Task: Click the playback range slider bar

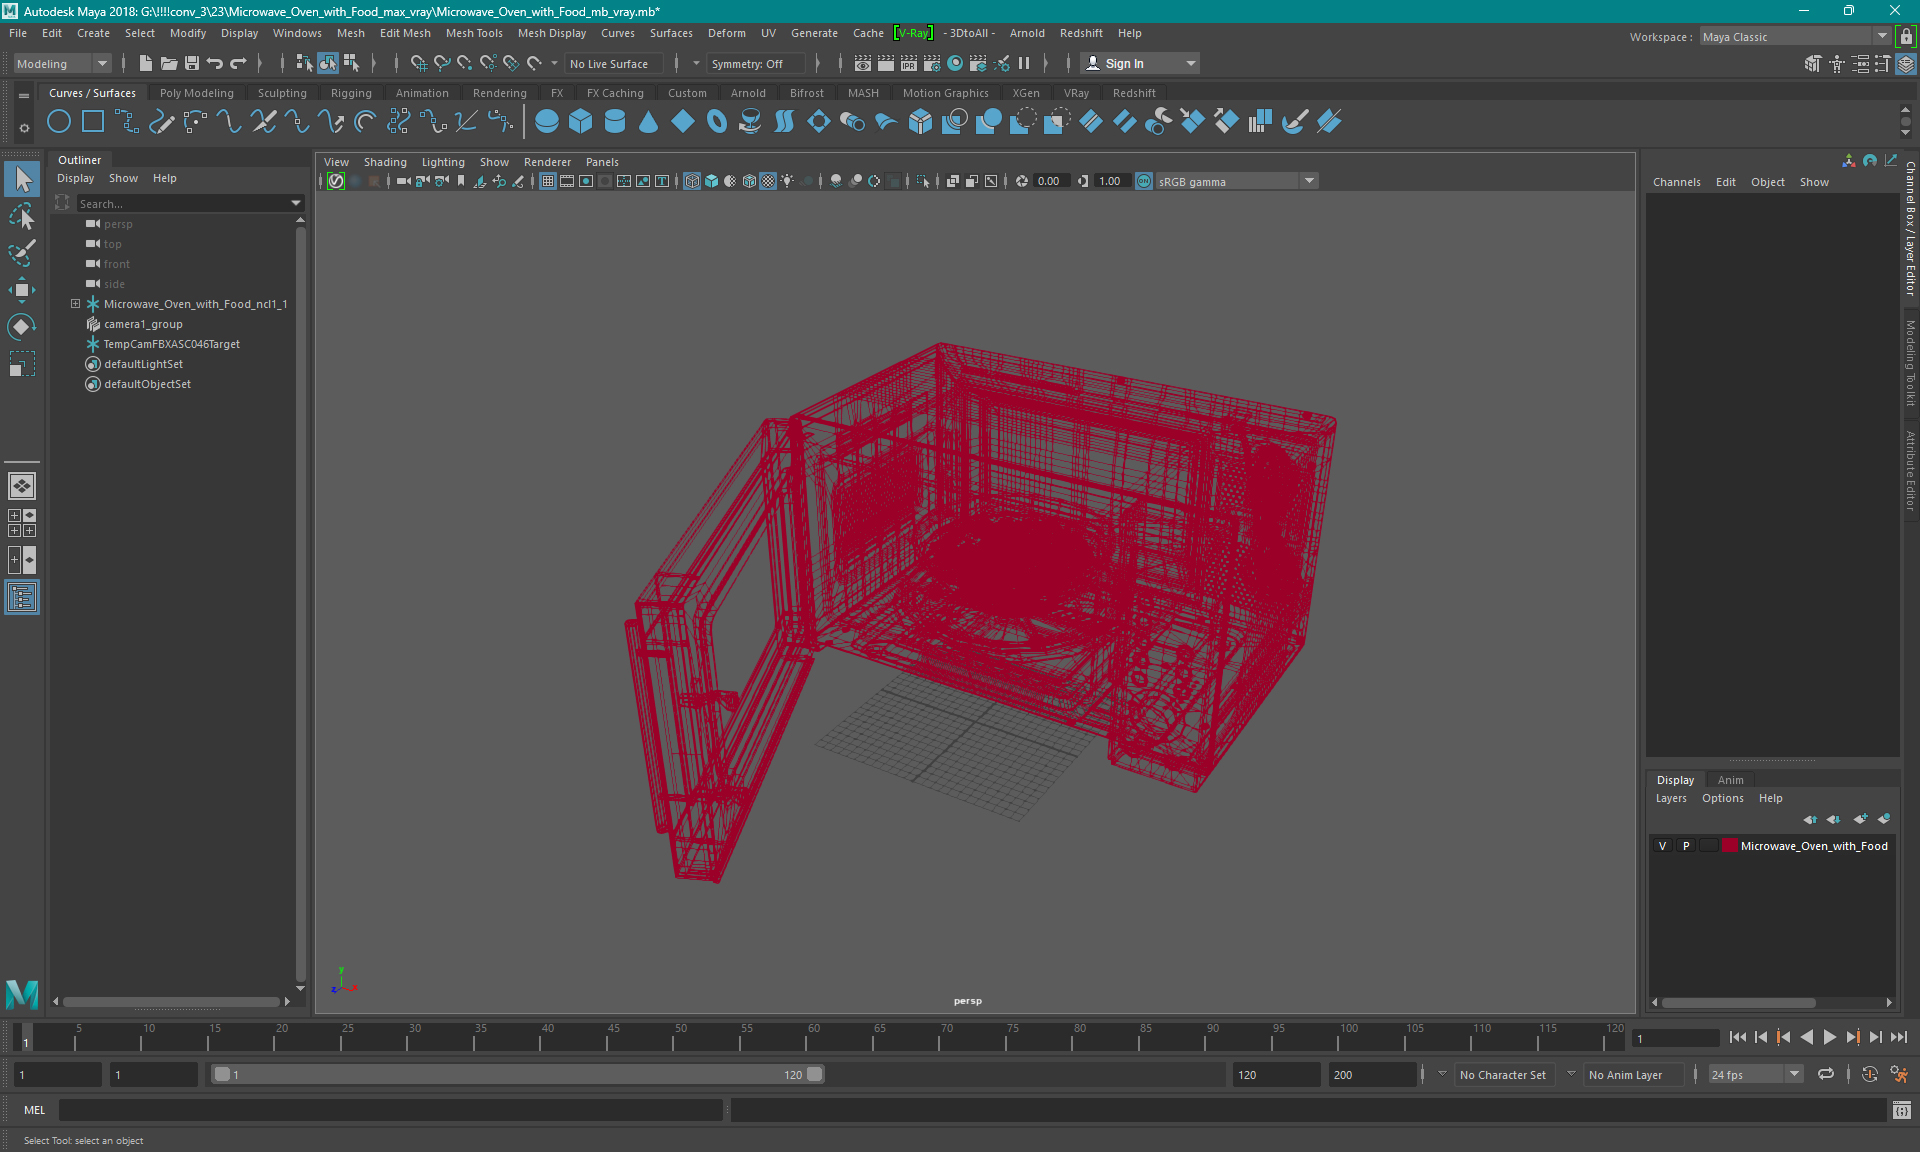Action: click(x=518, y=1074)
